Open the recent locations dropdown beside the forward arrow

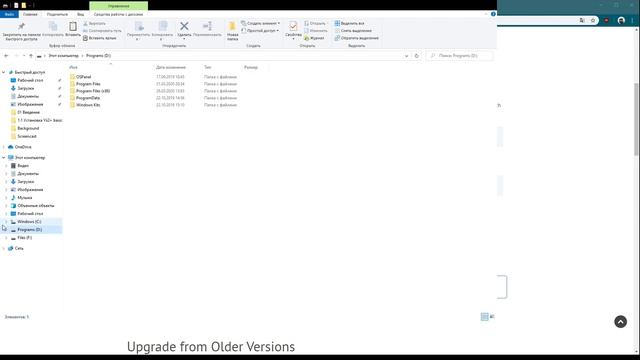coord(24,56)
